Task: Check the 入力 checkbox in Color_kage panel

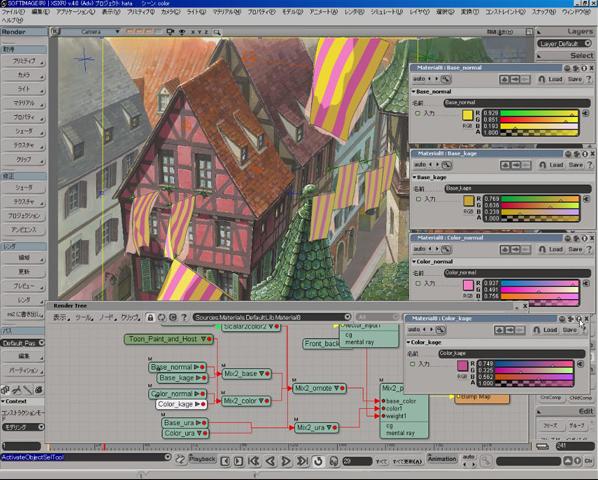Action: 412,364
